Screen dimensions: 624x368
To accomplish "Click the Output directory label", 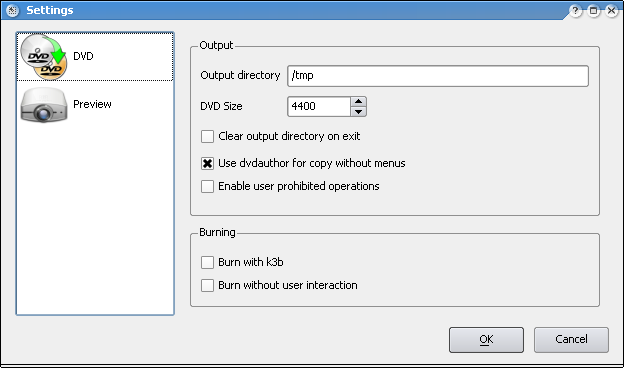I will (x=240, y=76).
